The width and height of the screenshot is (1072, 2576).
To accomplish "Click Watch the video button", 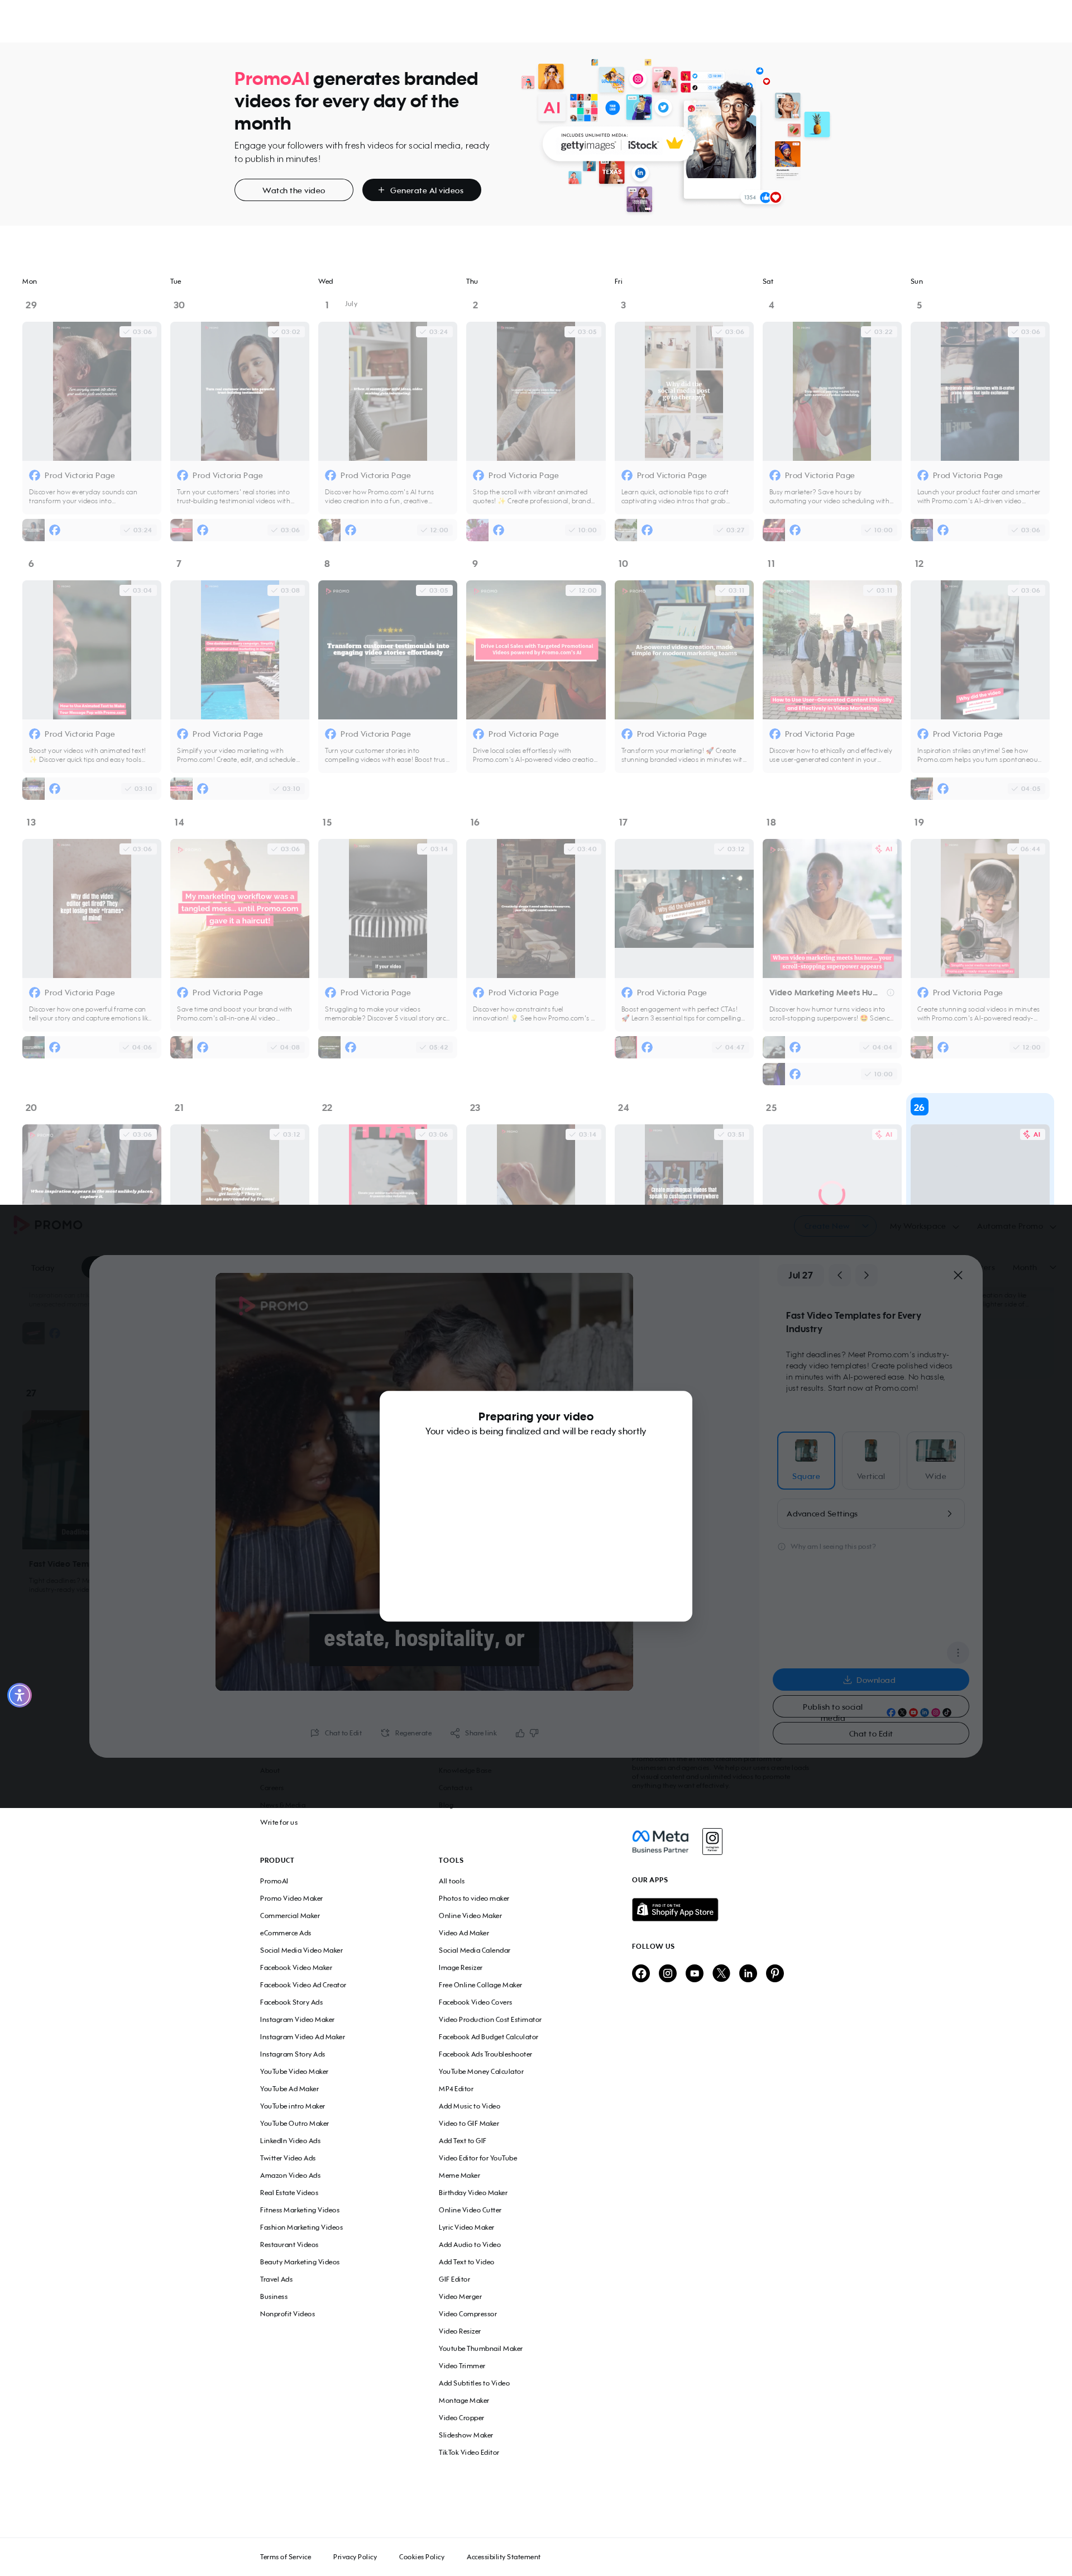I will [x=294, y=190].
